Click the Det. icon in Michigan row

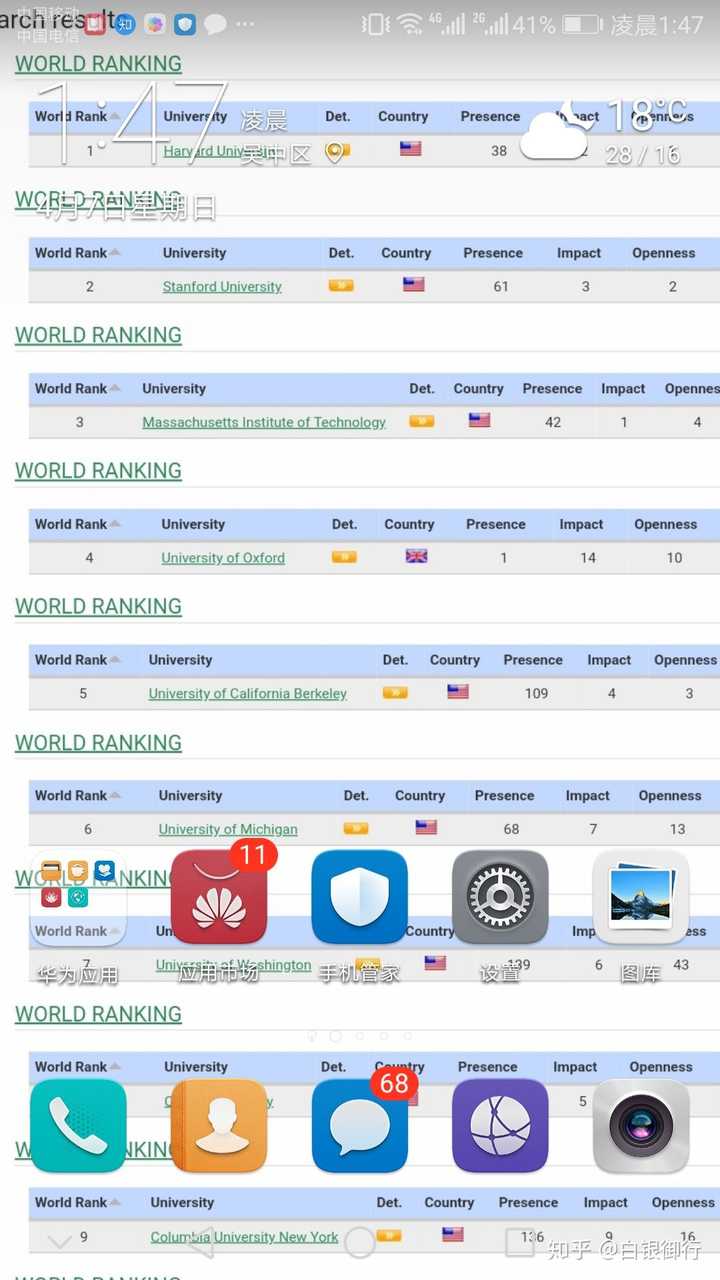coord(356,828)
